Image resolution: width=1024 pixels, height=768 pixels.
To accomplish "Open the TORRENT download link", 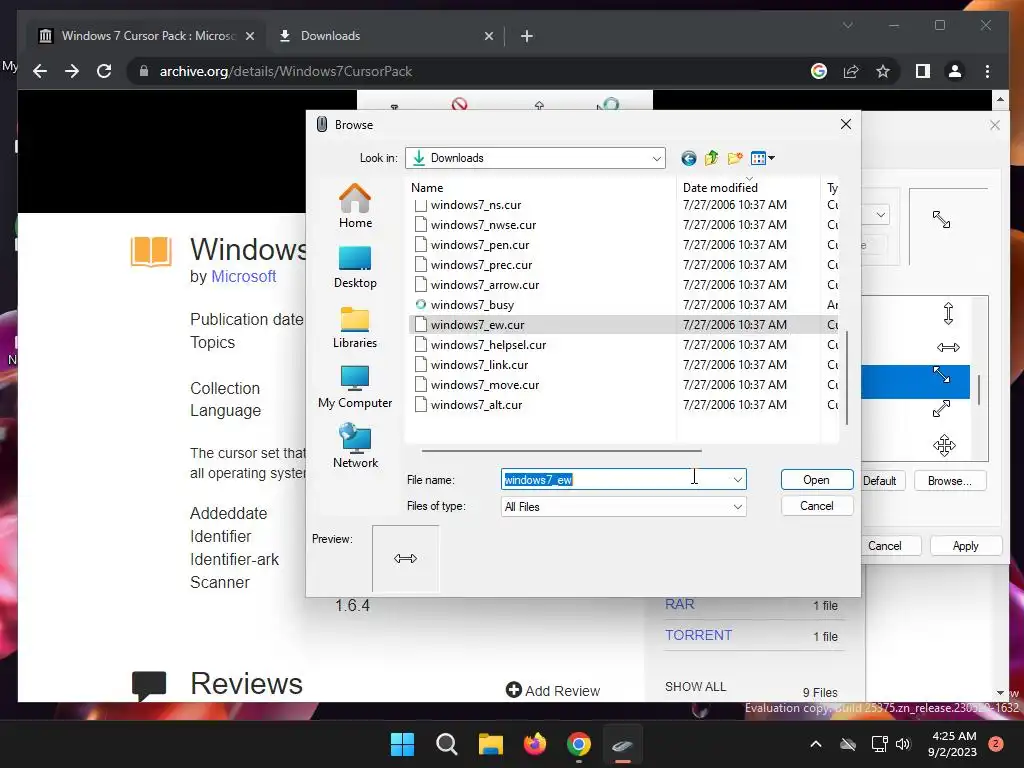I will click(698, 635).
